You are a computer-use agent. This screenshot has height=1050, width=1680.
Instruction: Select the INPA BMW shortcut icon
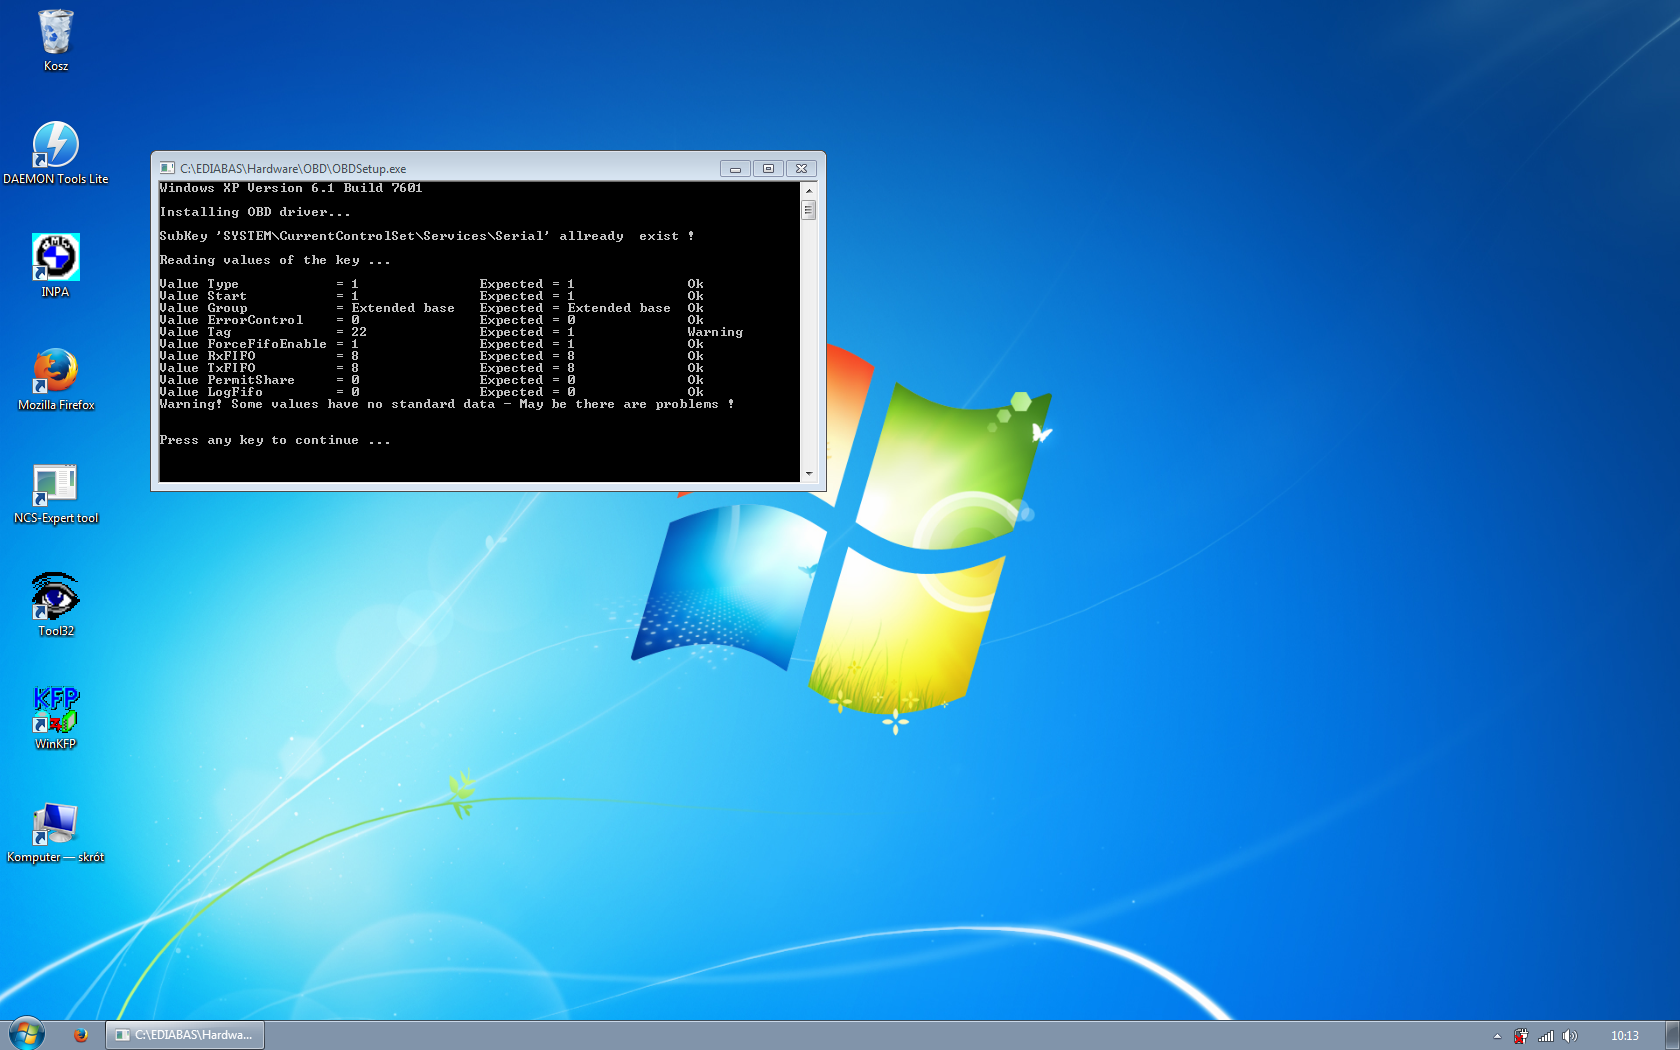(x=56, y=266)
